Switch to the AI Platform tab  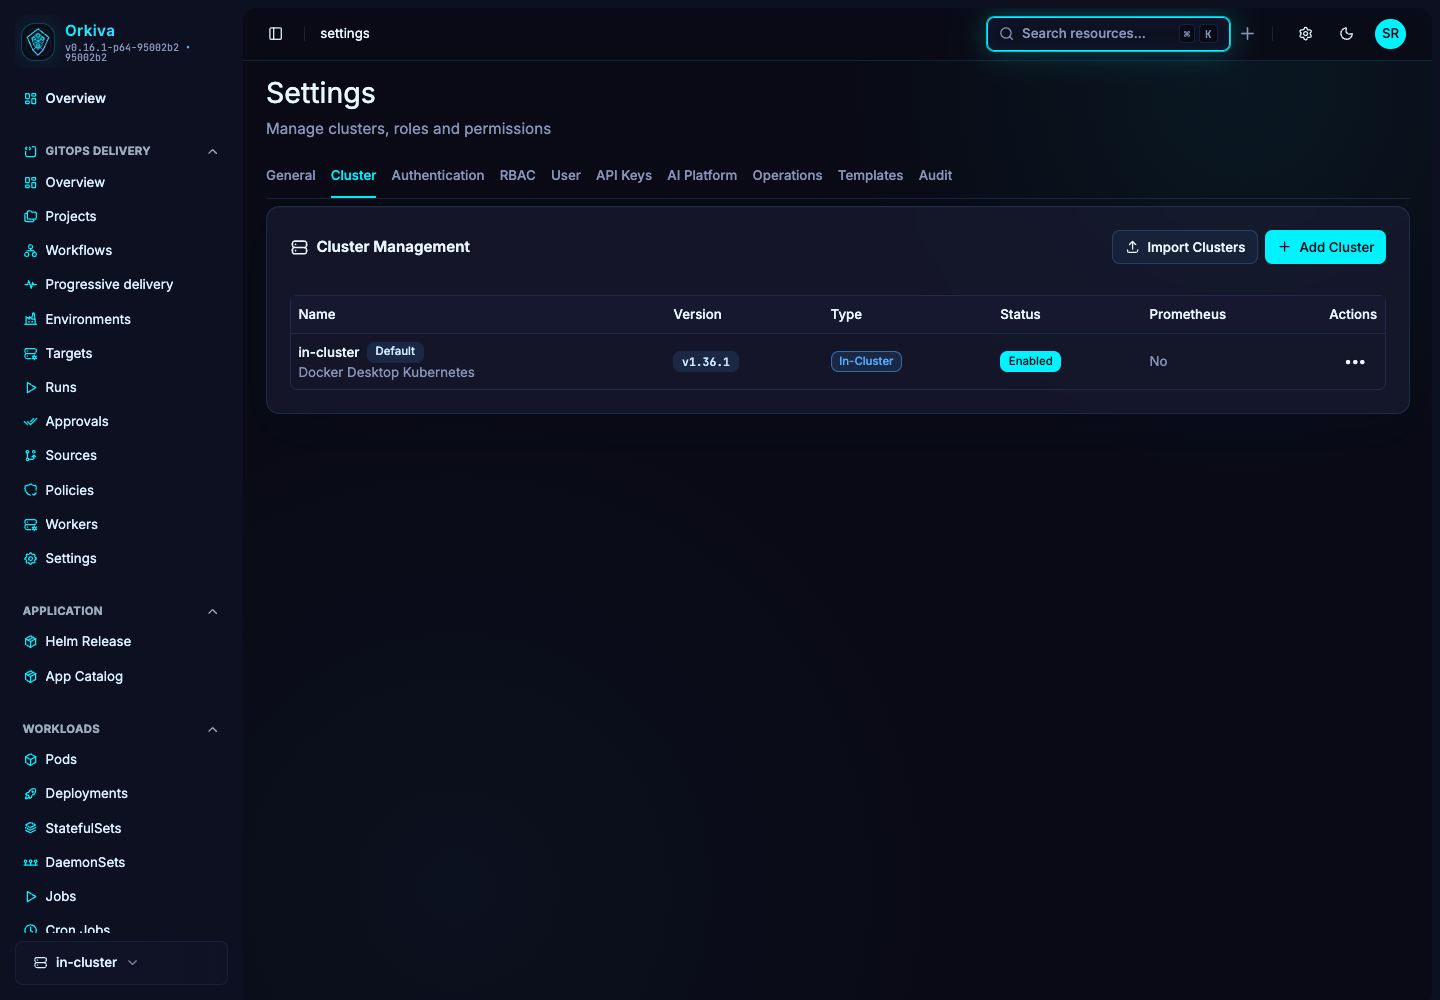coord(702,175)
